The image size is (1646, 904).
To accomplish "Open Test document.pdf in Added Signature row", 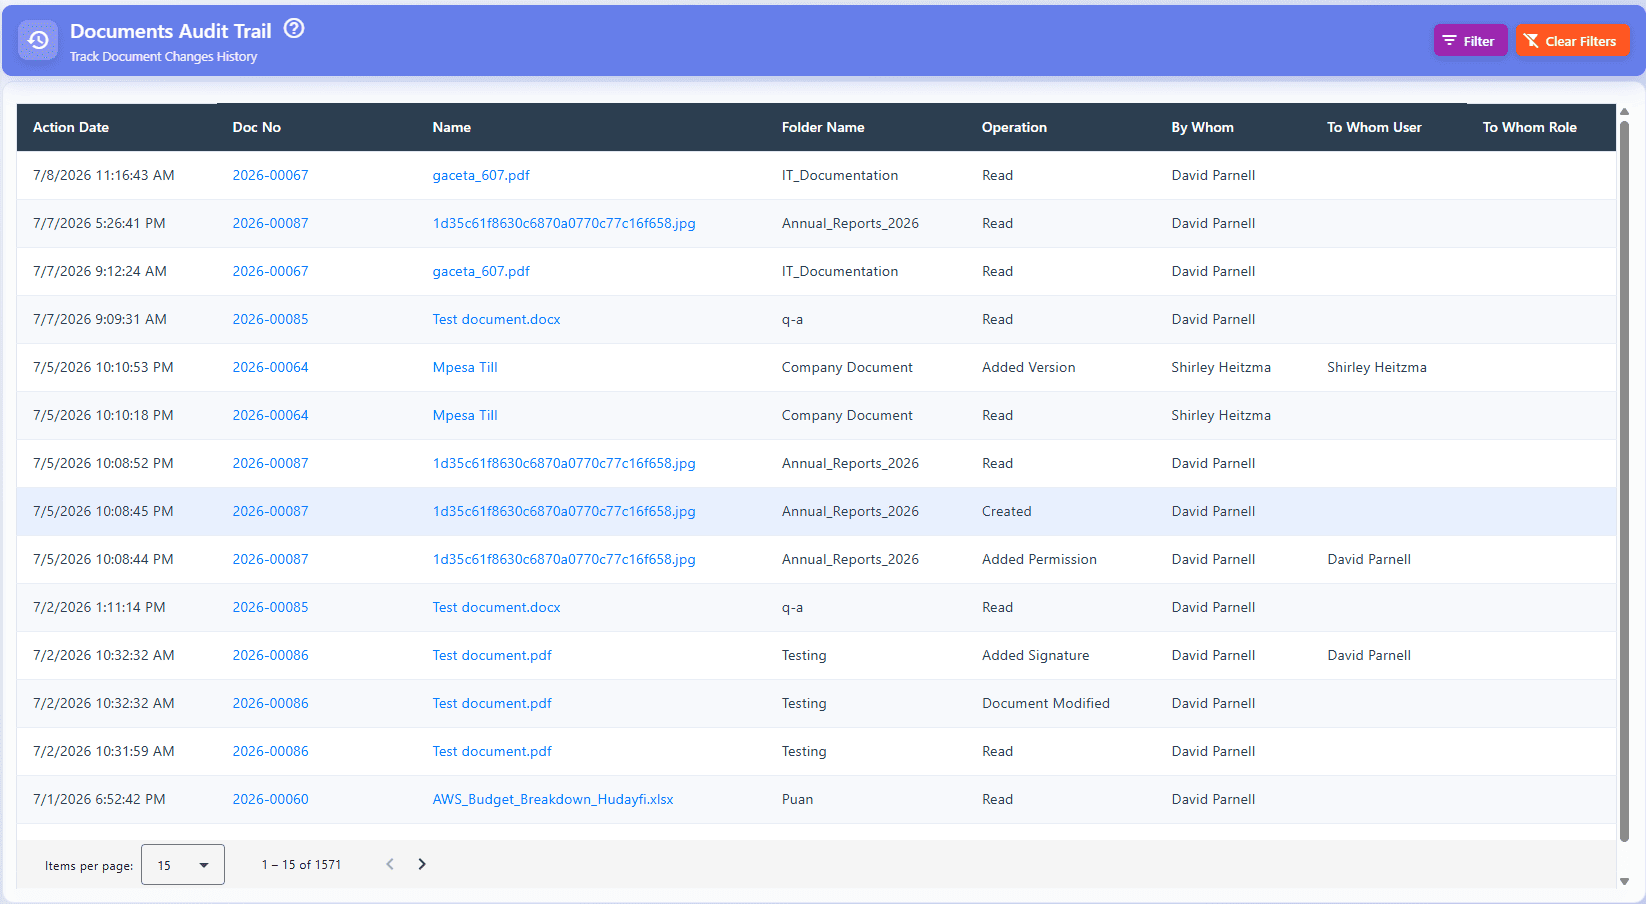I will [492, 655].
